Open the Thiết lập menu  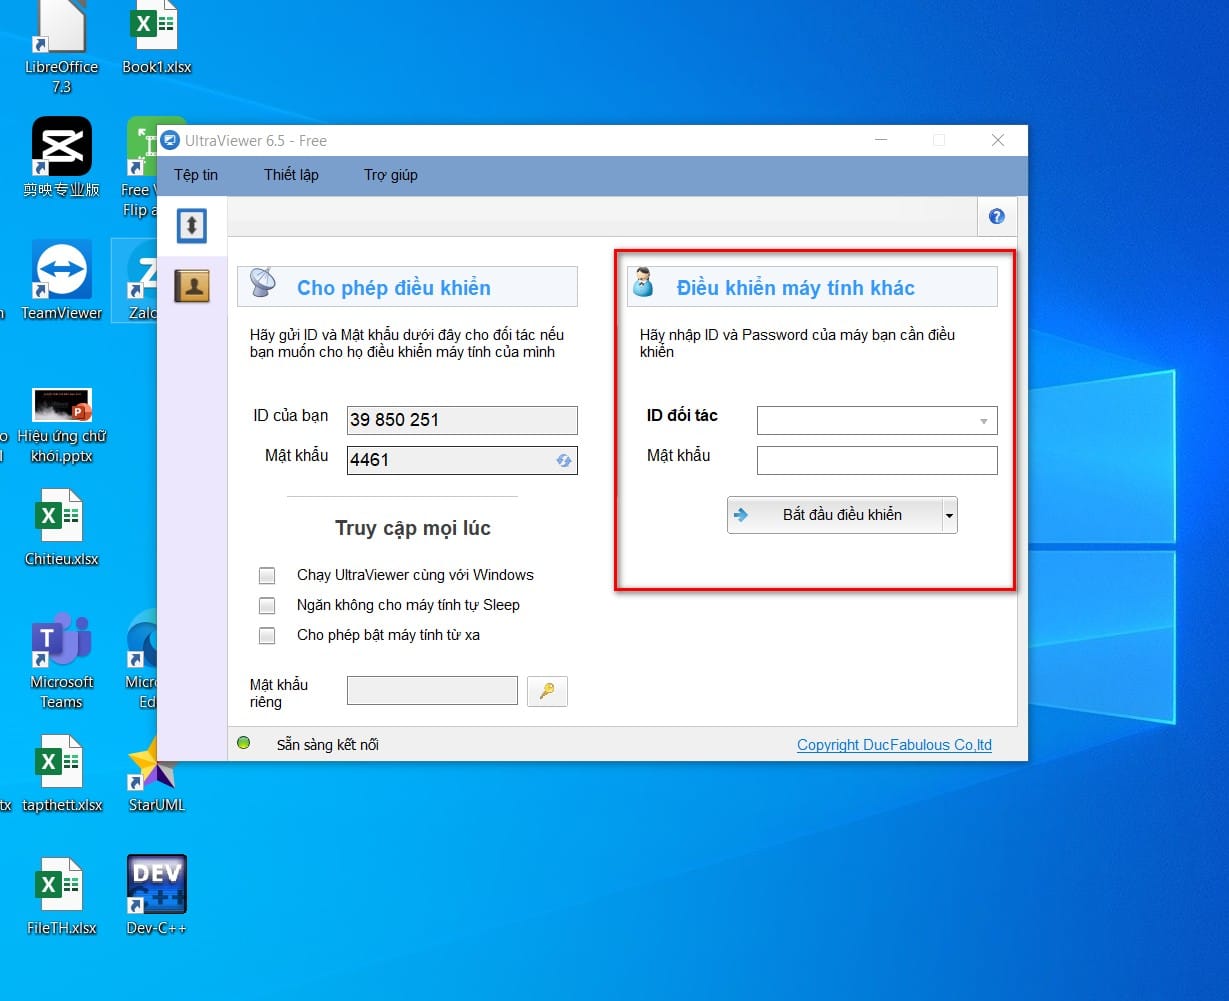click(x=291, y=175)
